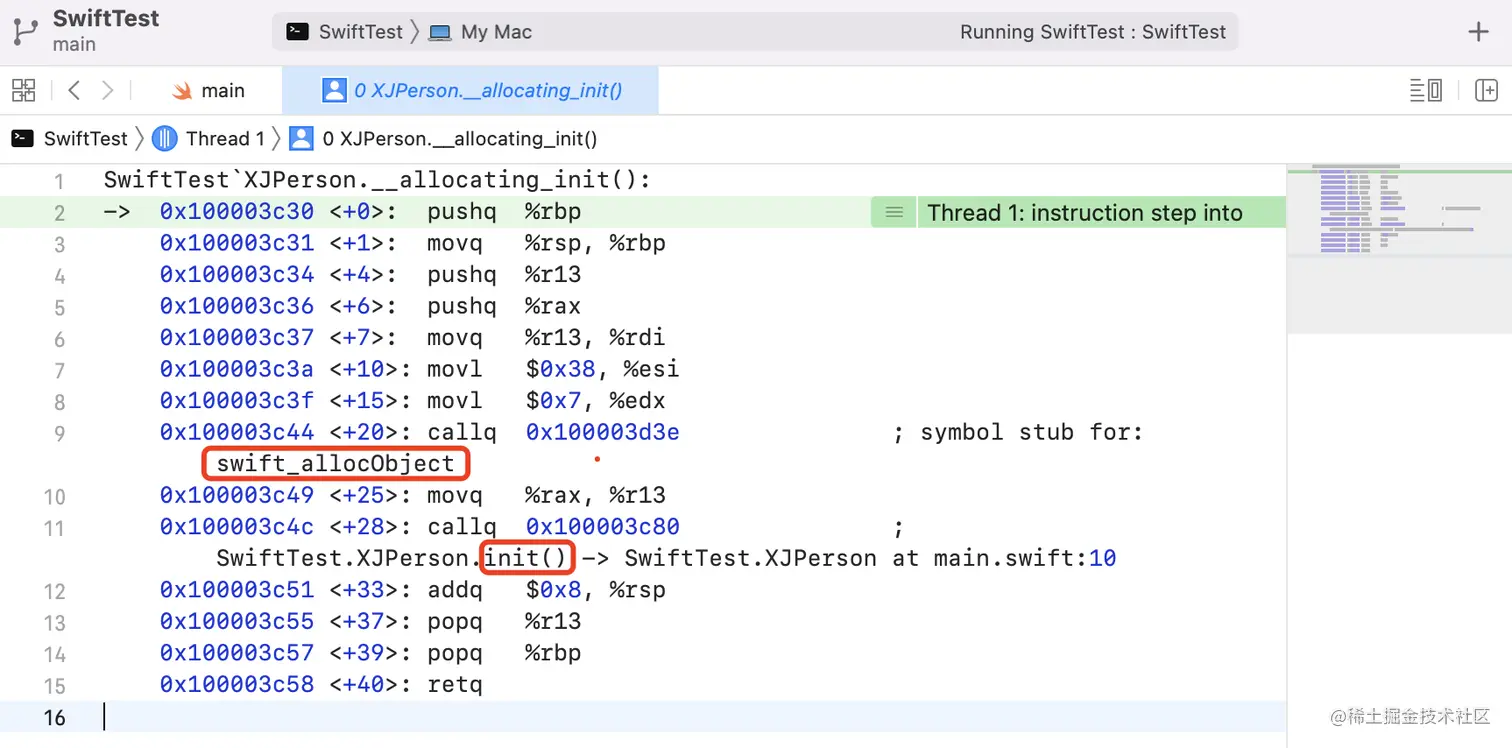The width and height of the screenshot is (1512, 748).
Task: Click the SwiftTest scheme selector
Action: pos(345,32)
